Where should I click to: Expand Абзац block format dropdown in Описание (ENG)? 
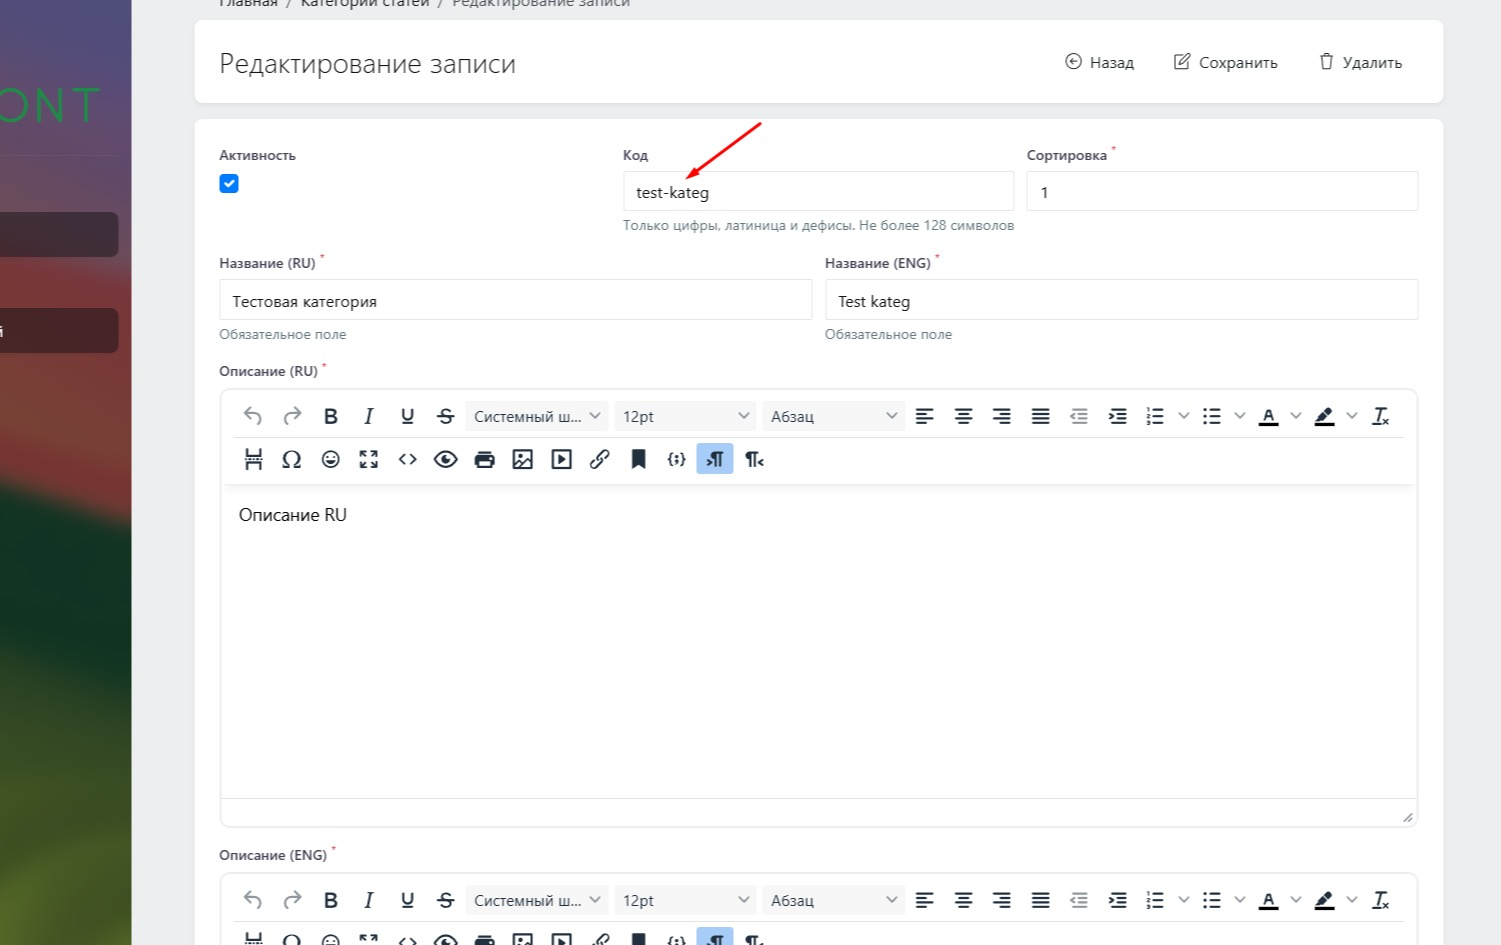[x=834, y=901]
